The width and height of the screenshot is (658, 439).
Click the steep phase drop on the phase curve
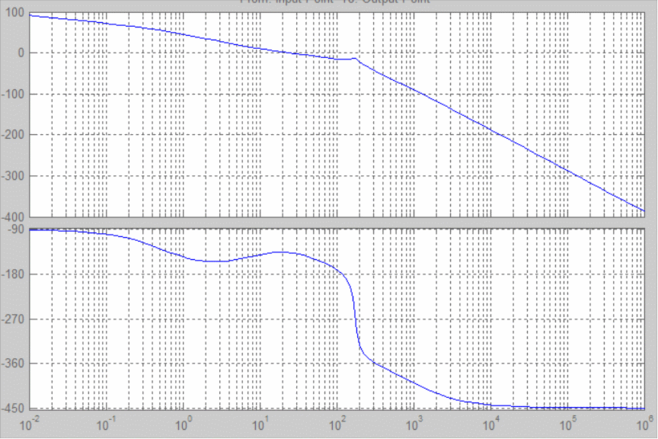[x=355, y=319]
